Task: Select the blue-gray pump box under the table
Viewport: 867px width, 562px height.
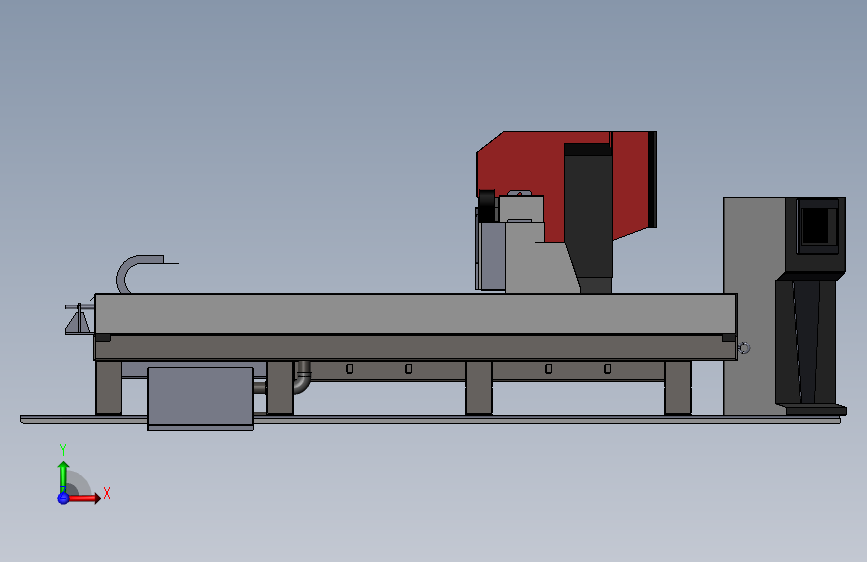Action: (x=200, y=398)
